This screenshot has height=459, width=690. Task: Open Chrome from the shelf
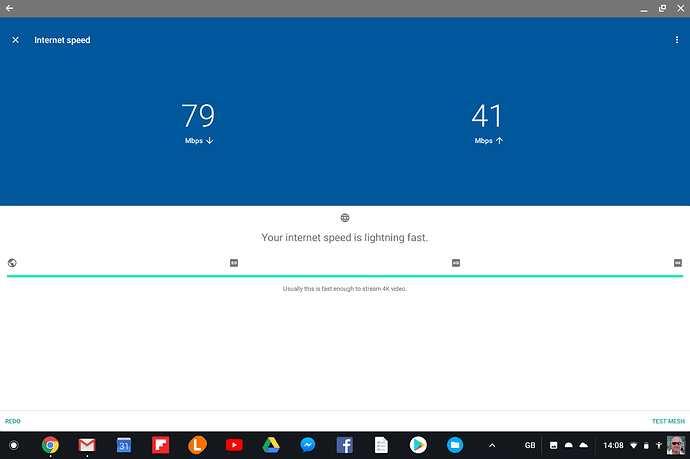50,445
